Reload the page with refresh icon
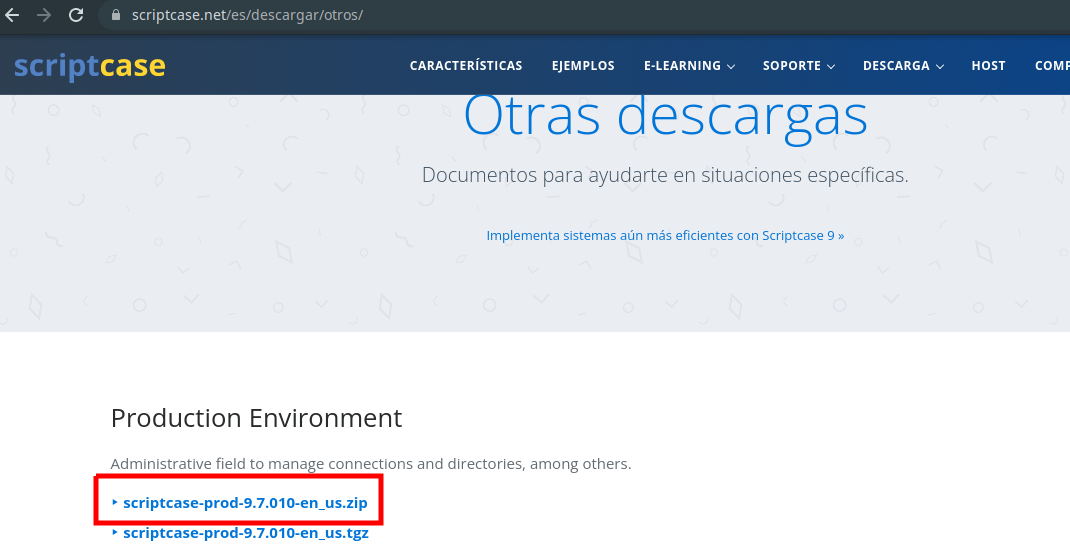Viewport: 1070px width, 559px height. click(76, 15)
